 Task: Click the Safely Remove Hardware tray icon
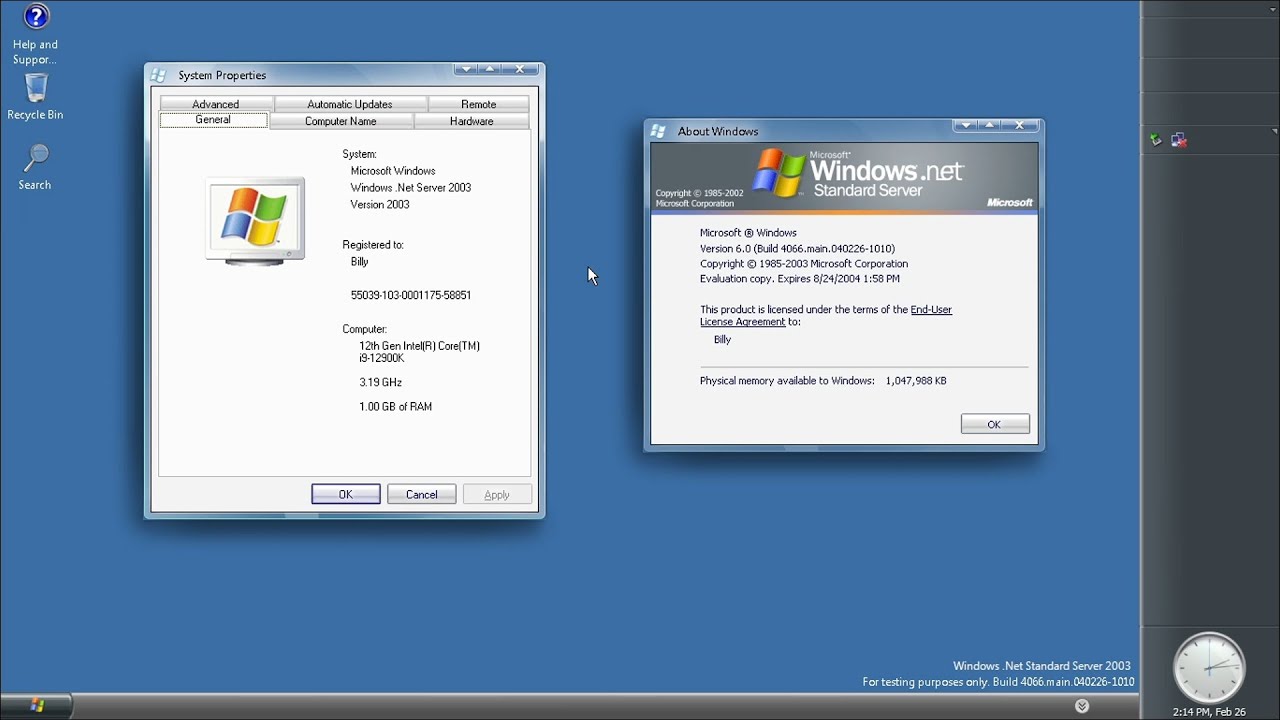tap(1156, 140)
